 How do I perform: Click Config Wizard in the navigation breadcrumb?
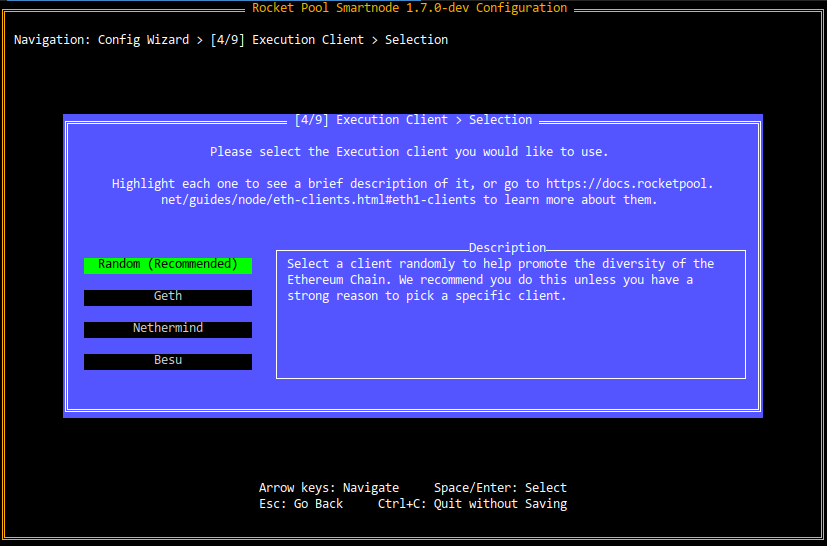click(143, 40)
